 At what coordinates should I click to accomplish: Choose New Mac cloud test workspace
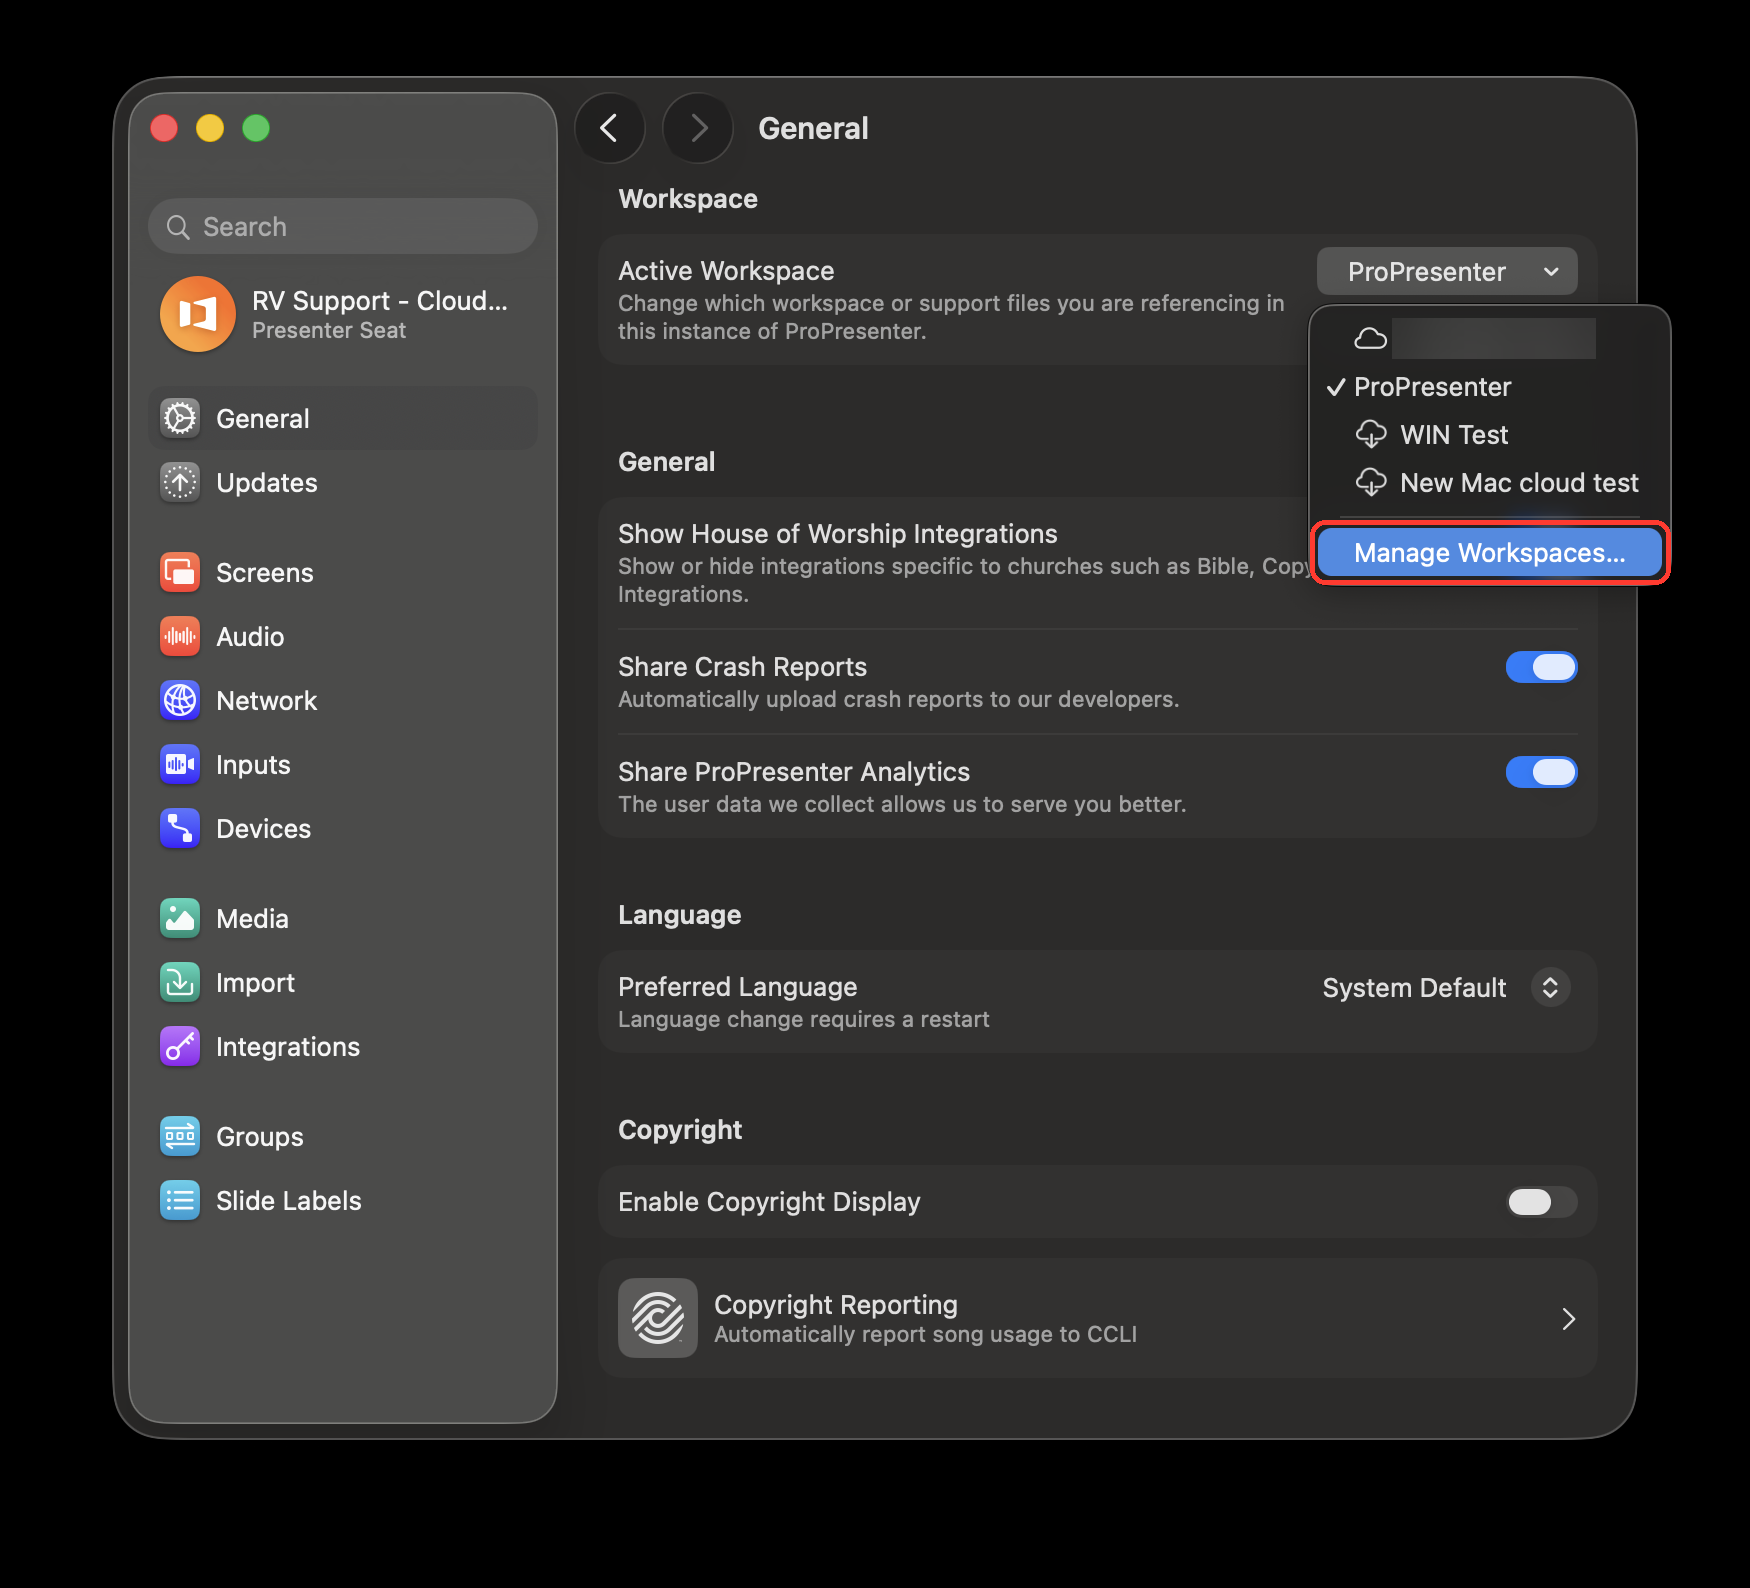(1490, 483)
